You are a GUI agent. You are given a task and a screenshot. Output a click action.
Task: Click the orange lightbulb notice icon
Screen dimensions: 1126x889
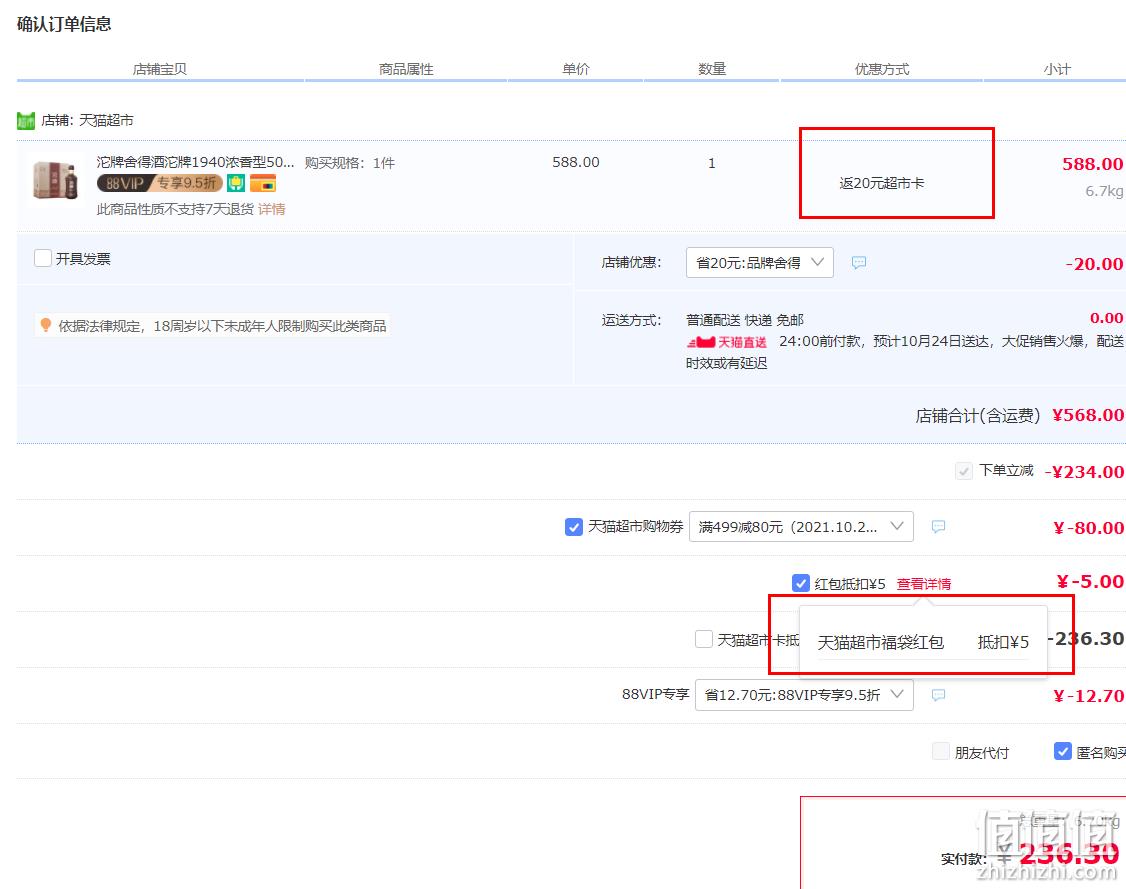pos(46,325)
